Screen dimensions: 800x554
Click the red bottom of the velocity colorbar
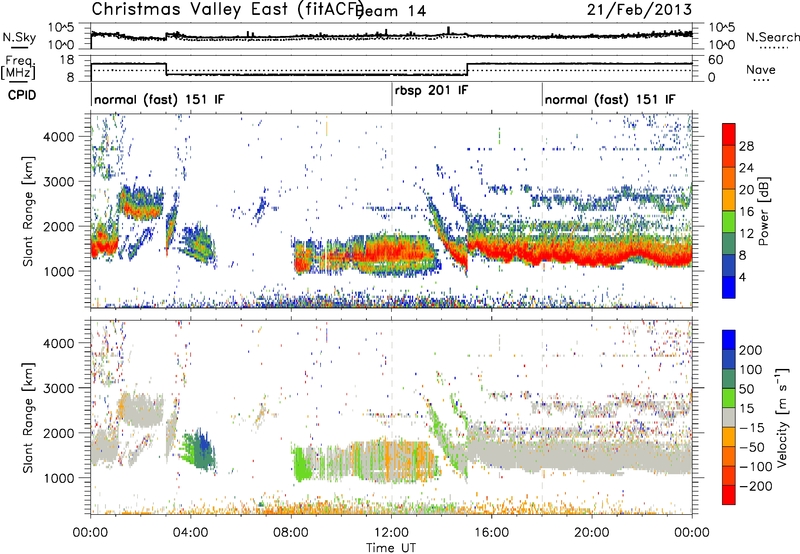pyautogui.click(x=729, y=495)
